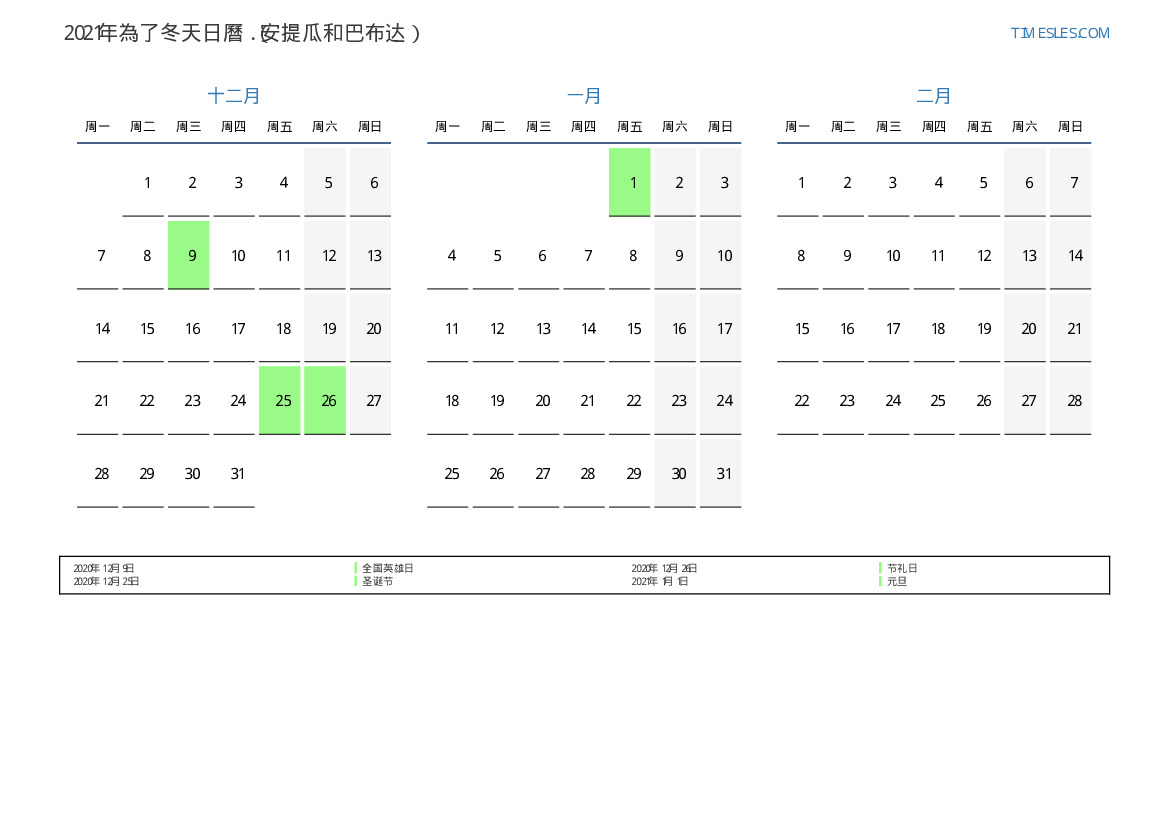Select green December 26 cell
The height and width of the screenshot is (827, 1169).
(x=325, y=400)
